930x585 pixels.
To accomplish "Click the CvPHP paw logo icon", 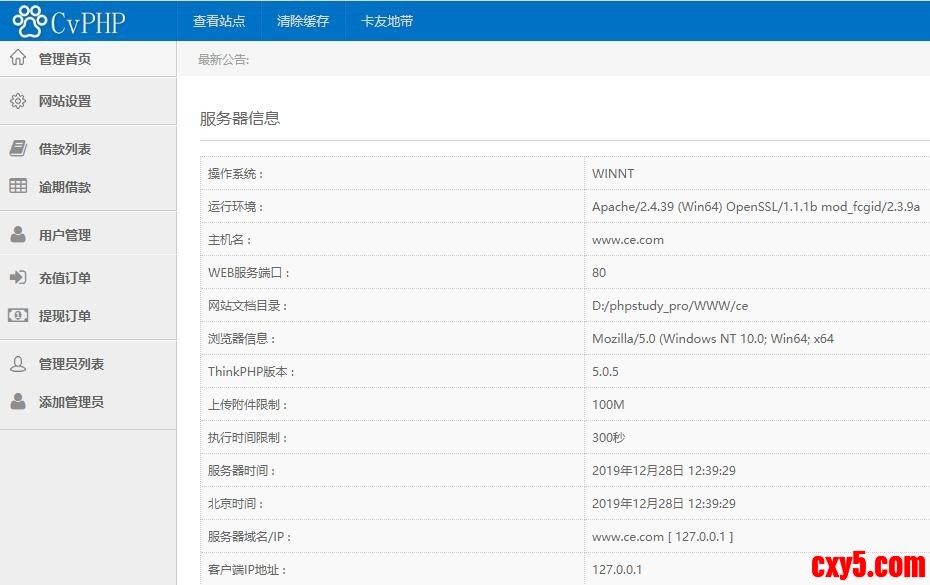I will tap(29, 21).
